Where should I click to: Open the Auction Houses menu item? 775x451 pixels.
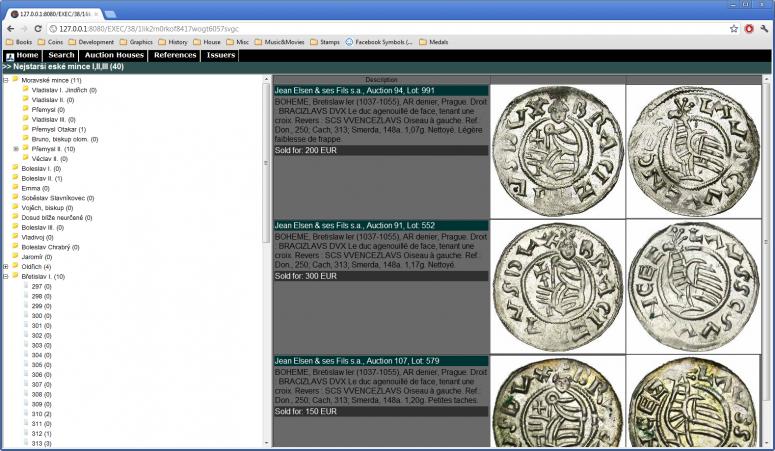tap(114, 55)
